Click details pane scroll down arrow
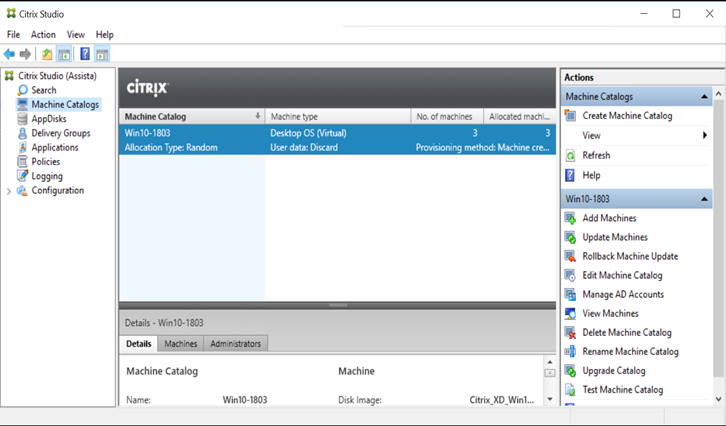This screenshot has width=726, height=426. (550, 399)
